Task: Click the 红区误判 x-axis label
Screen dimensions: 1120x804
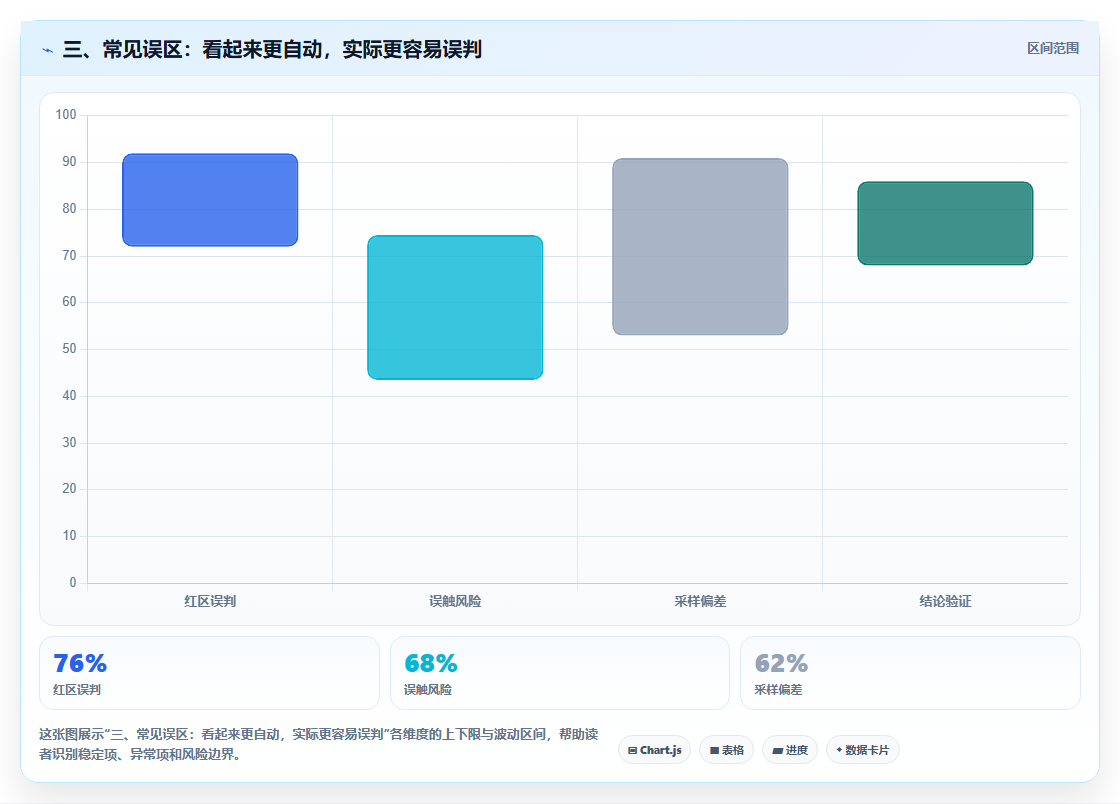Action: click(x=210, y=601)
